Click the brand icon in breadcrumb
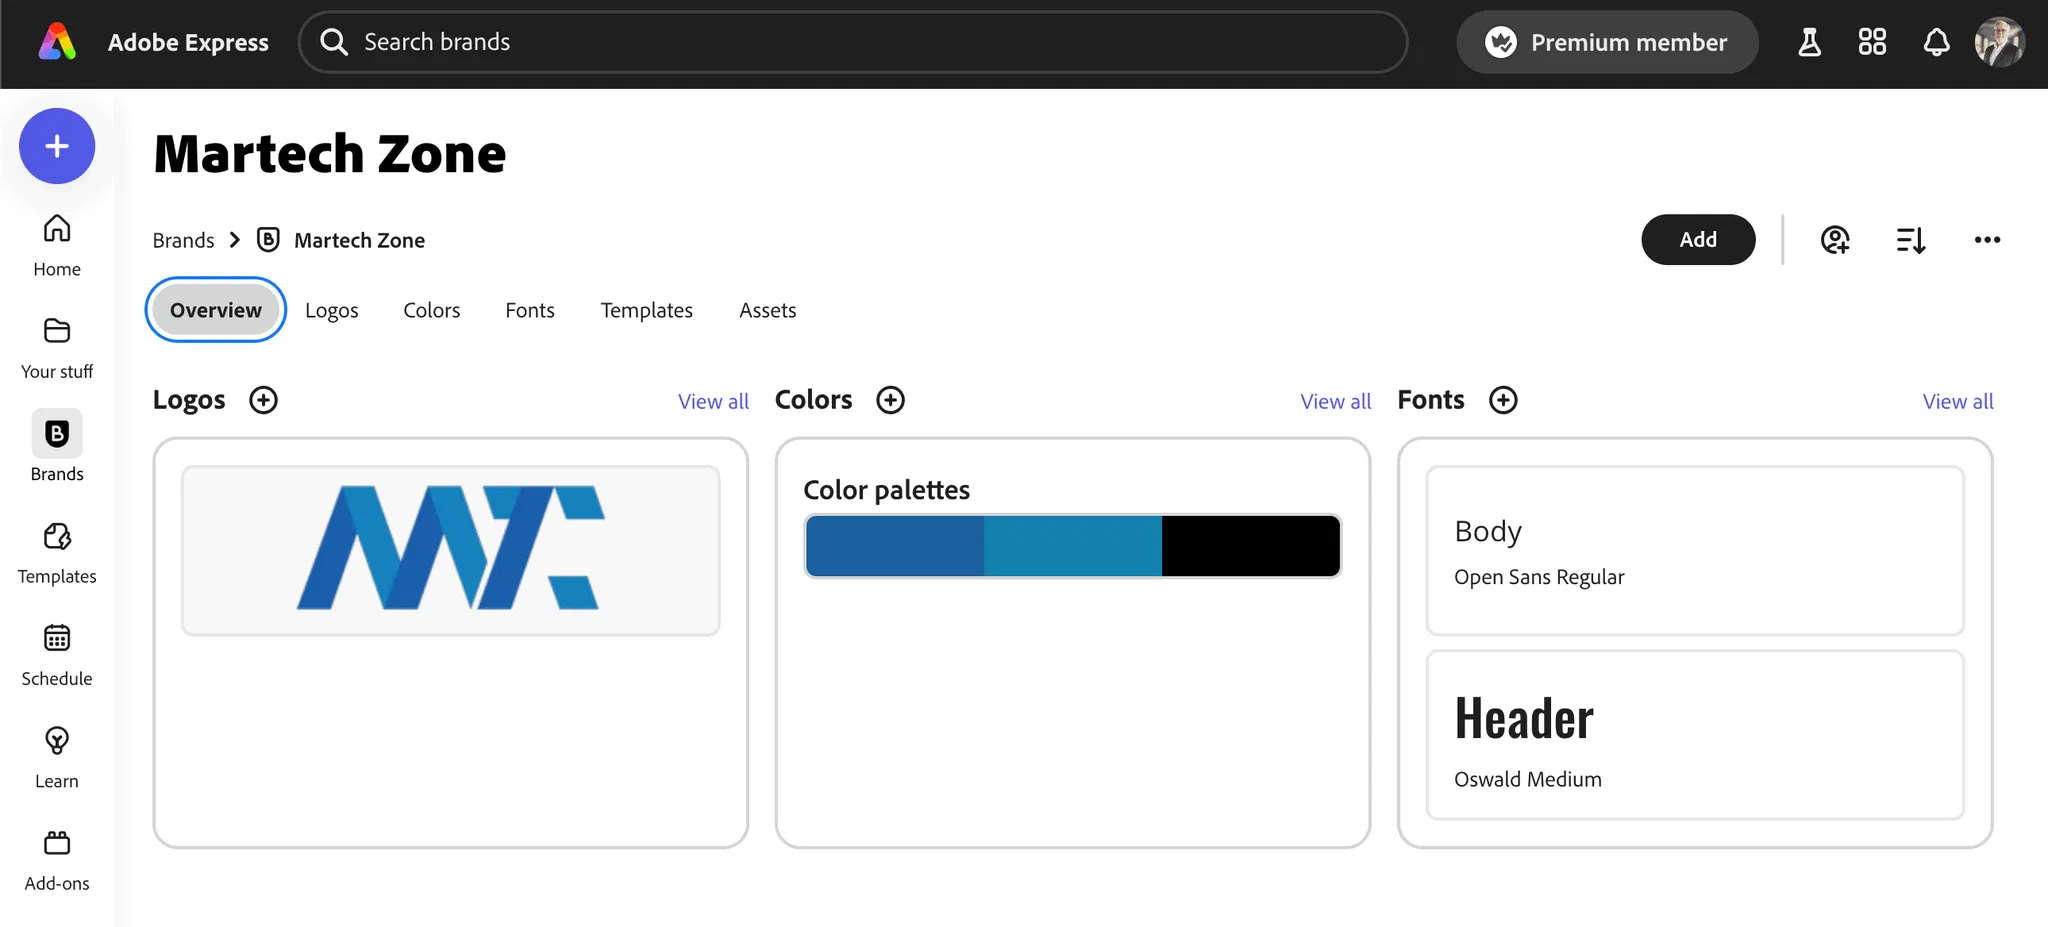This screenshot has height=927, width=2048. (x=268, y=240)
